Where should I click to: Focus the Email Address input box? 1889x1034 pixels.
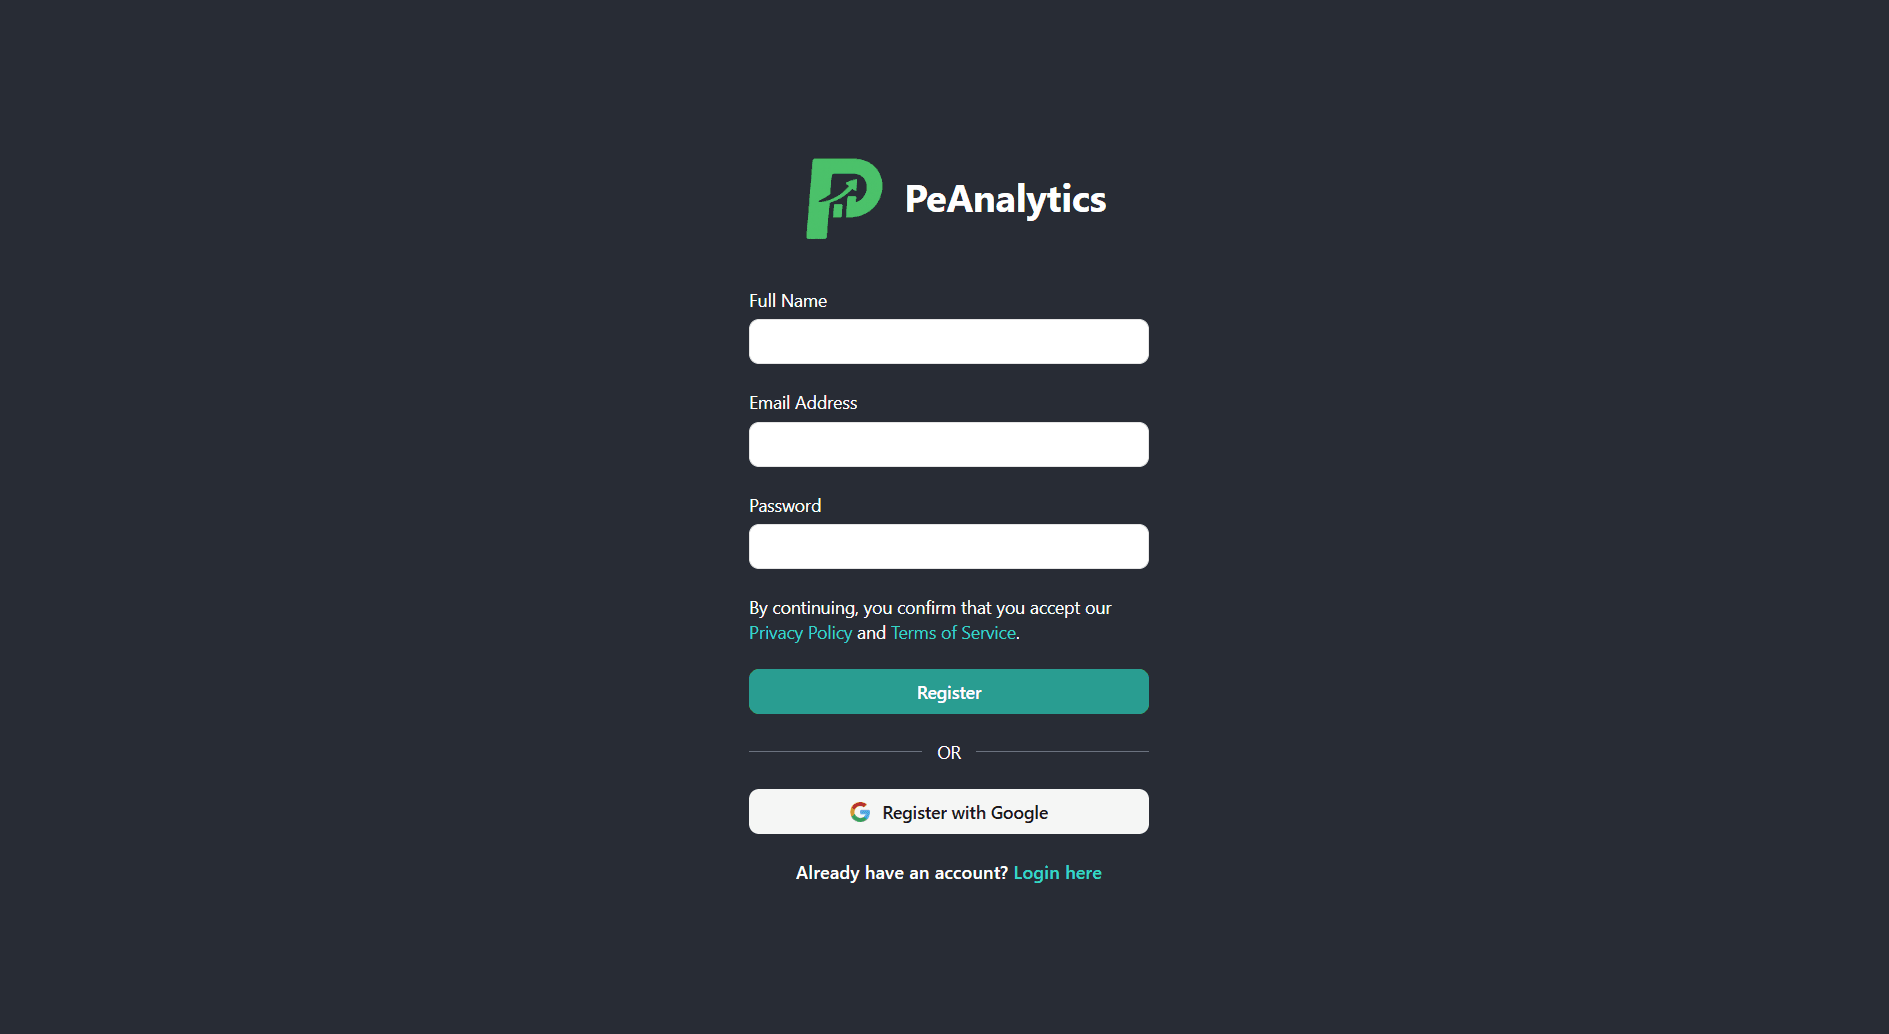948,444
